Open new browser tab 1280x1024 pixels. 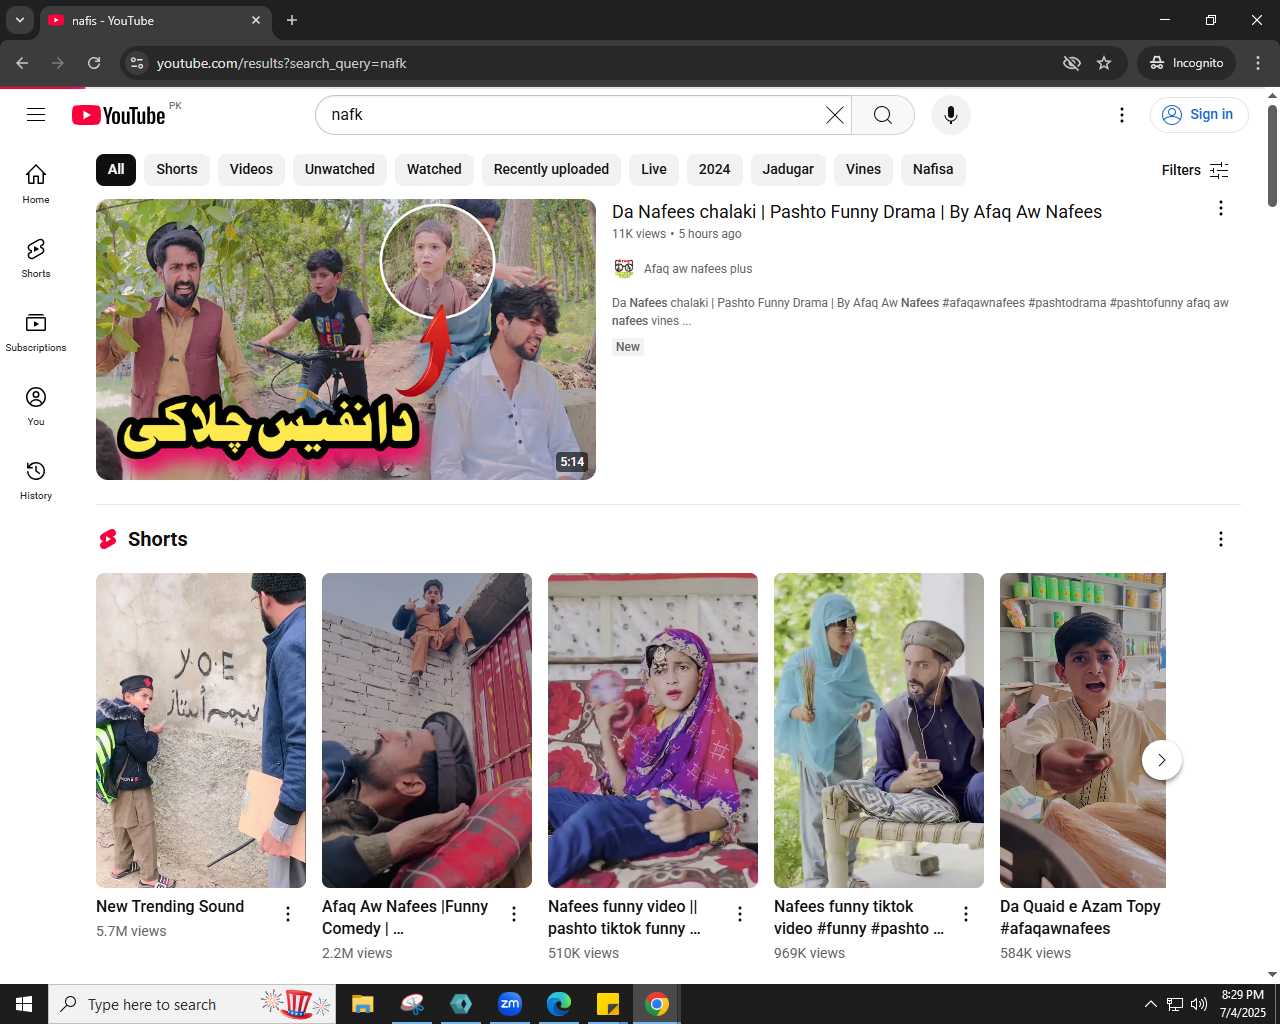pyautogui.click(x=292, y=20)
